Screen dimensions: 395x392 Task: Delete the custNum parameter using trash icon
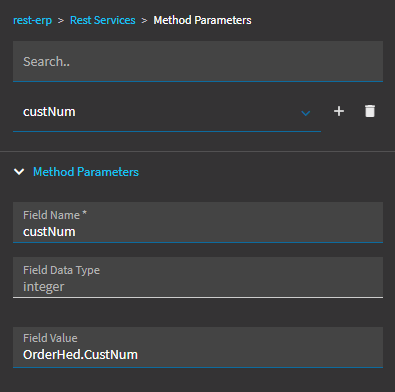pos(370,111)
